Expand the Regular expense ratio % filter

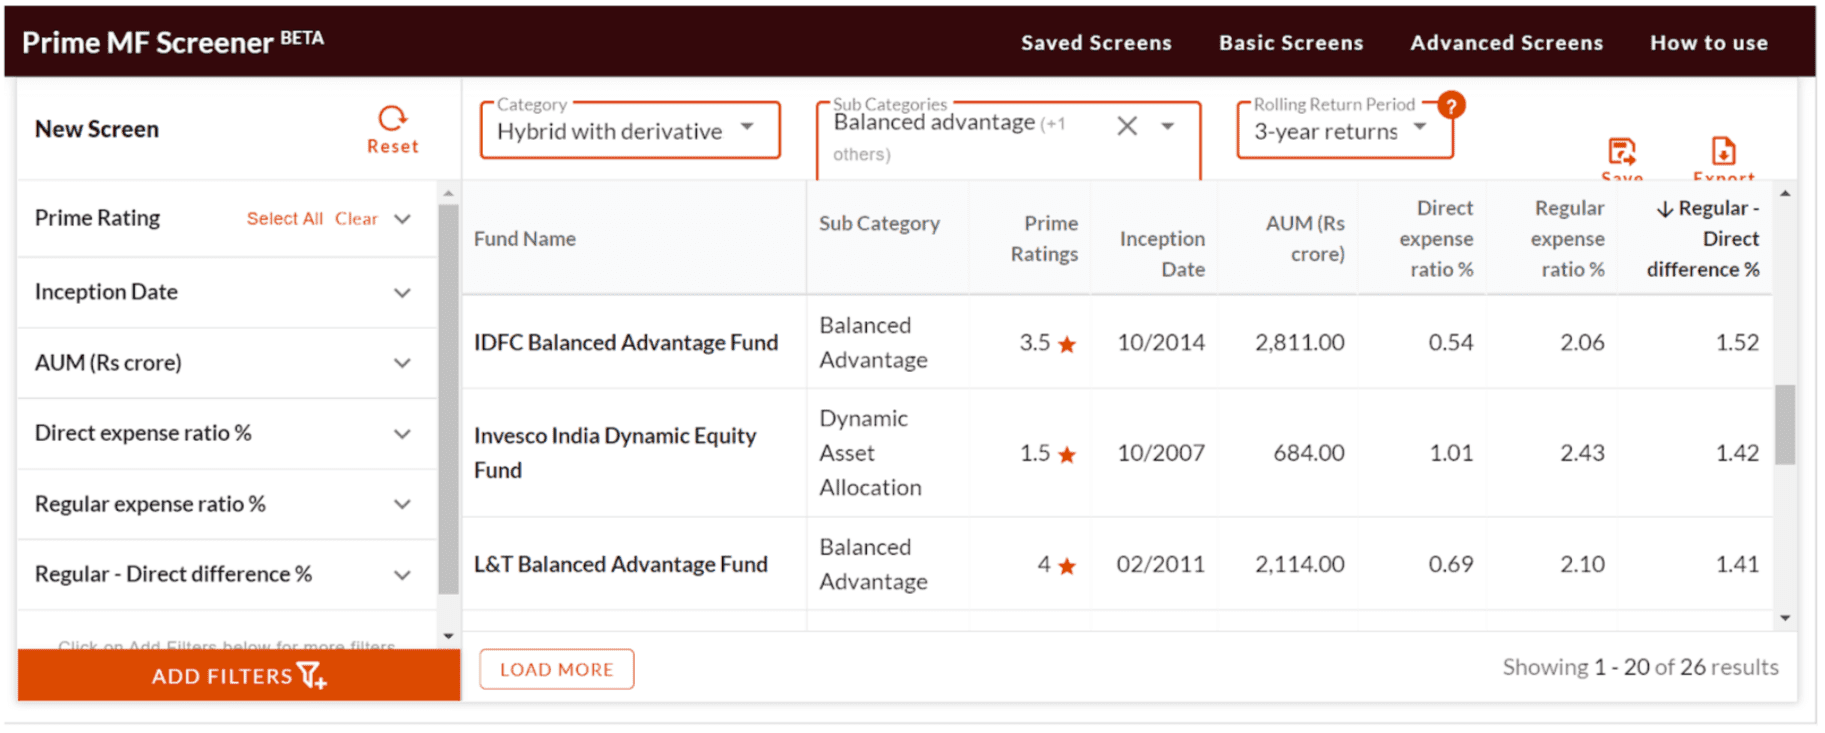point(402,504)
